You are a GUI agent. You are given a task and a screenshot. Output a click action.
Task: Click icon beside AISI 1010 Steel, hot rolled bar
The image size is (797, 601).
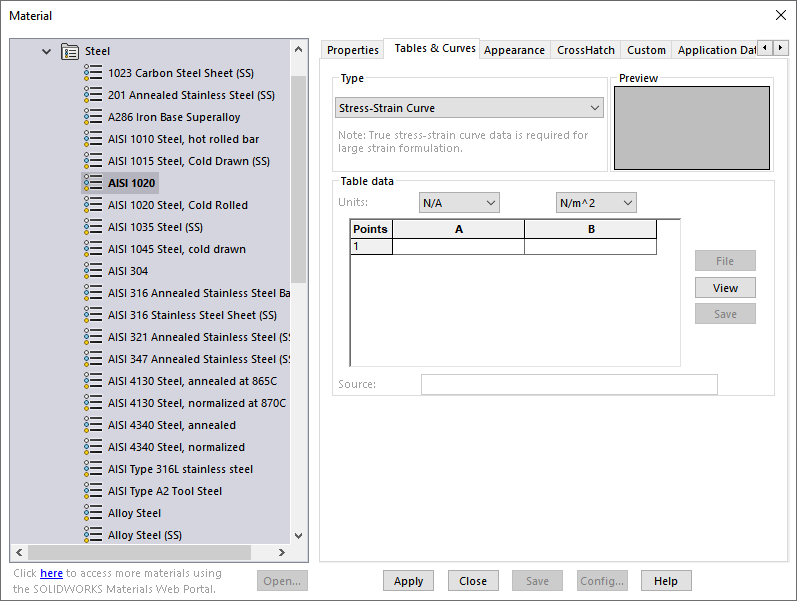93,139
